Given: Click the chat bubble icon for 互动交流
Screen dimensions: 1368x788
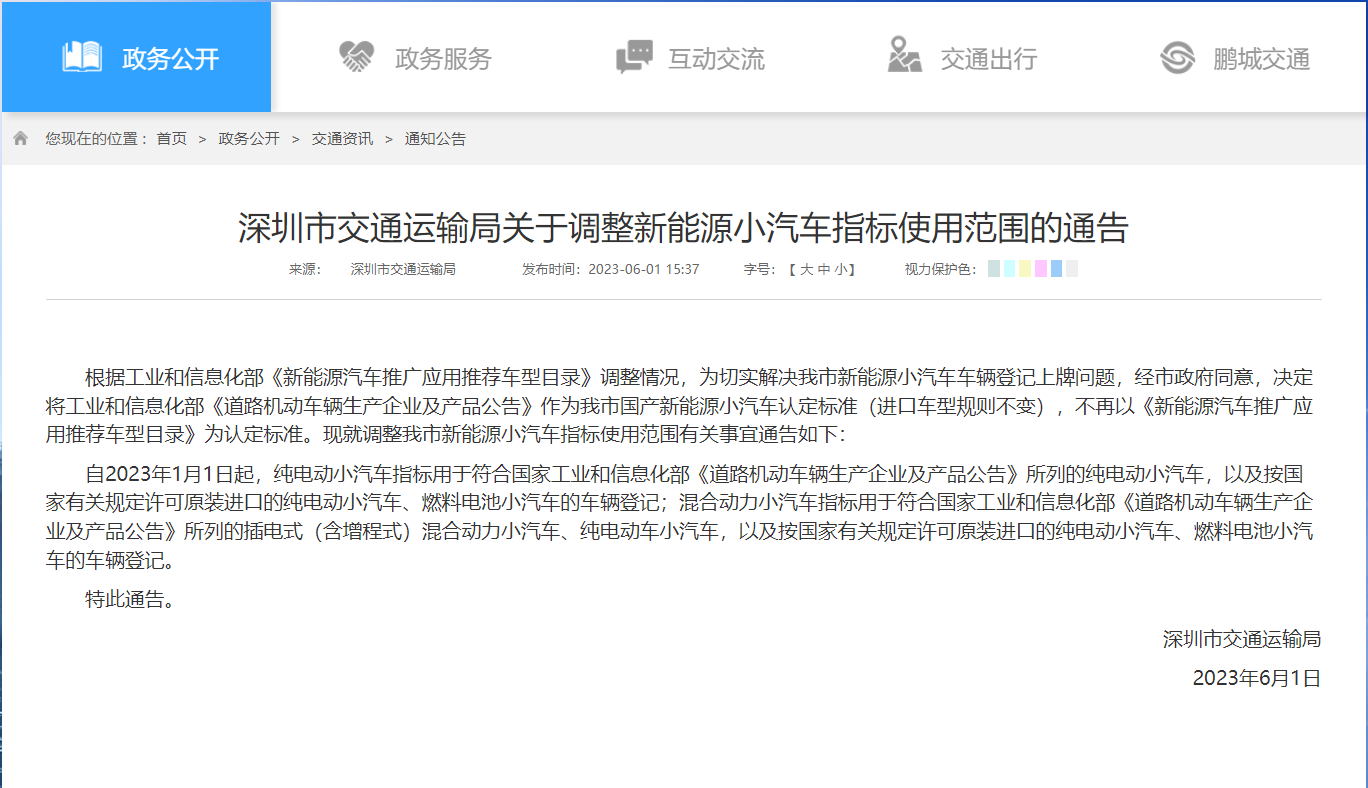Looking at the screenshot, I should (x=634, y=57).
